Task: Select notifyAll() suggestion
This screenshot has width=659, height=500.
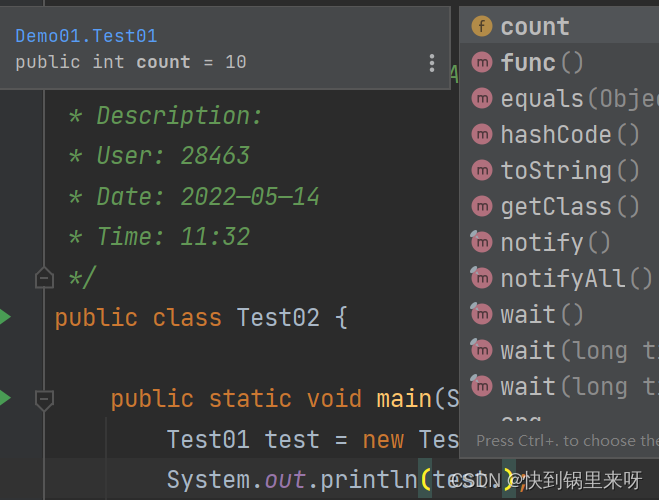Action: click(x=560, y=279)
